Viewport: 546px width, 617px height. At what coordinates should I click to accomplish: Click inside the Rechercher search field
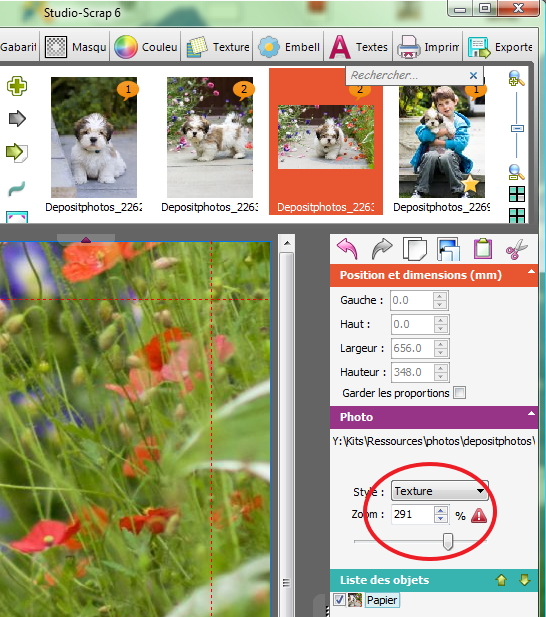407,75
